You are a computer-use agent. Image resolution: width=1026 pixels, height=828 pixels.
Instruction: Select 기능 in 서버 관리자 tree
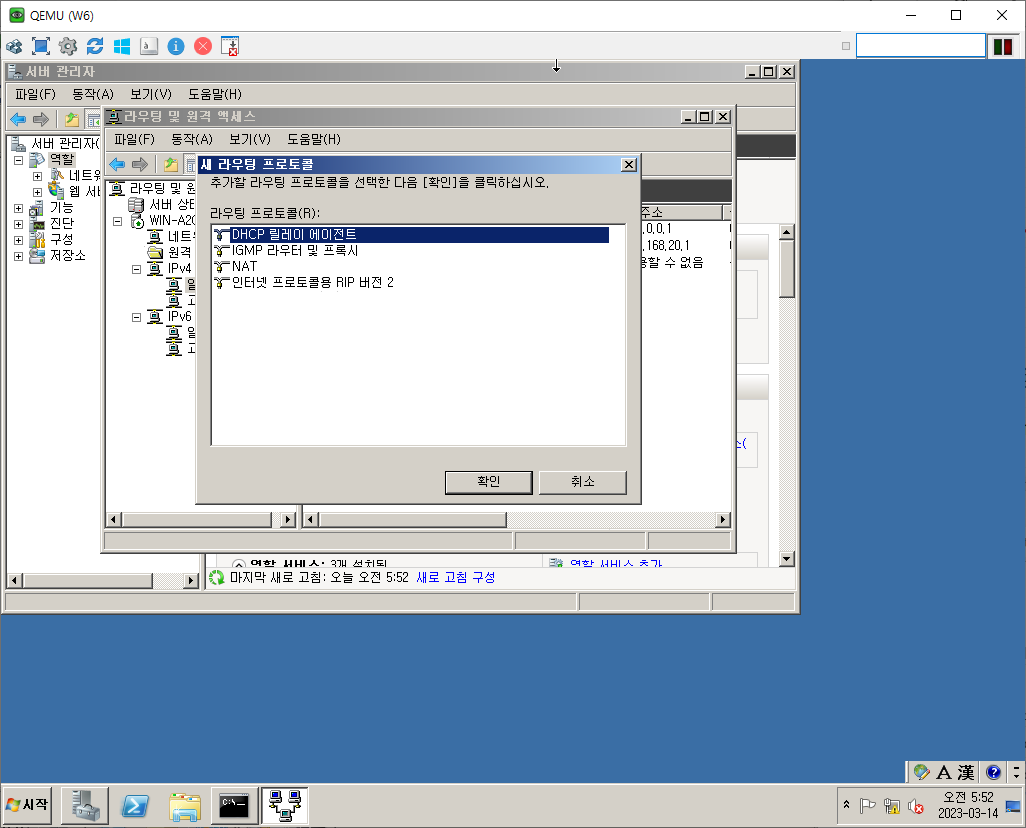(x=62, y=207)
